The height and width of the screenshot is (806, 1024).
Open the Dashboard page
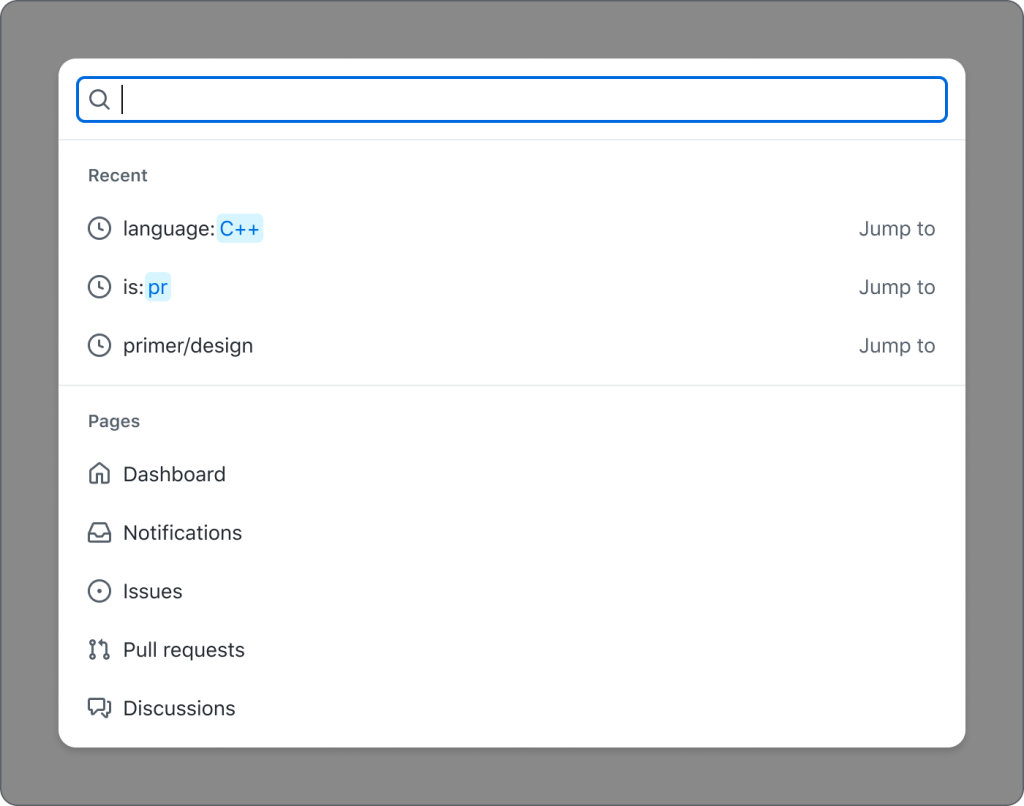click(x=174, y=474)
